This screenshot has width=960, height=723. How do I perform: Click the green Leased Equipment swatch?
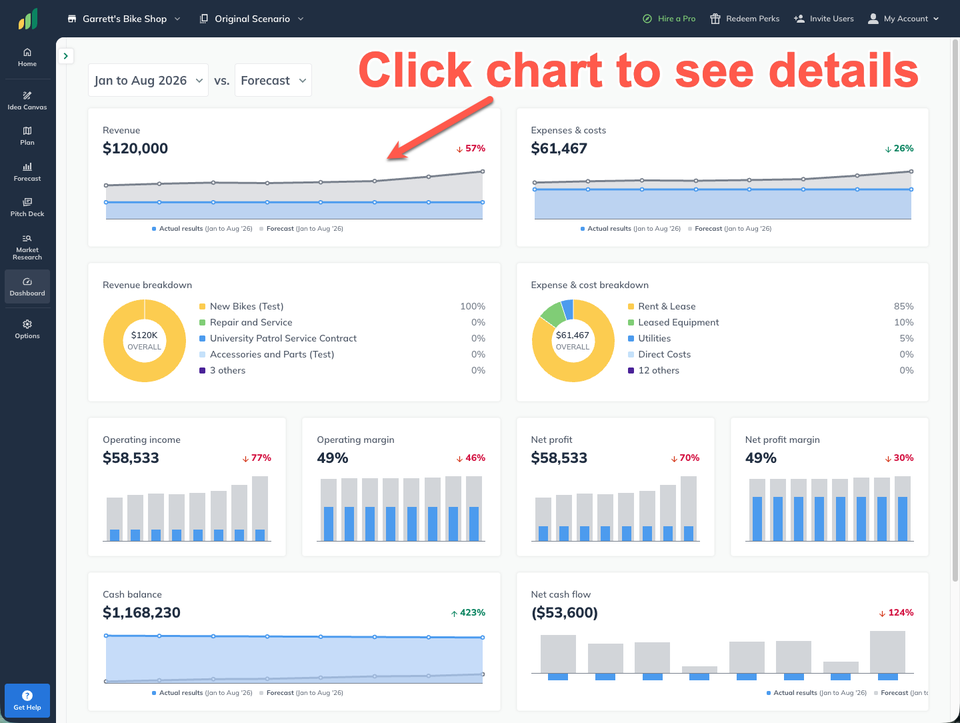pyautogui.click(x=631, y=323)
